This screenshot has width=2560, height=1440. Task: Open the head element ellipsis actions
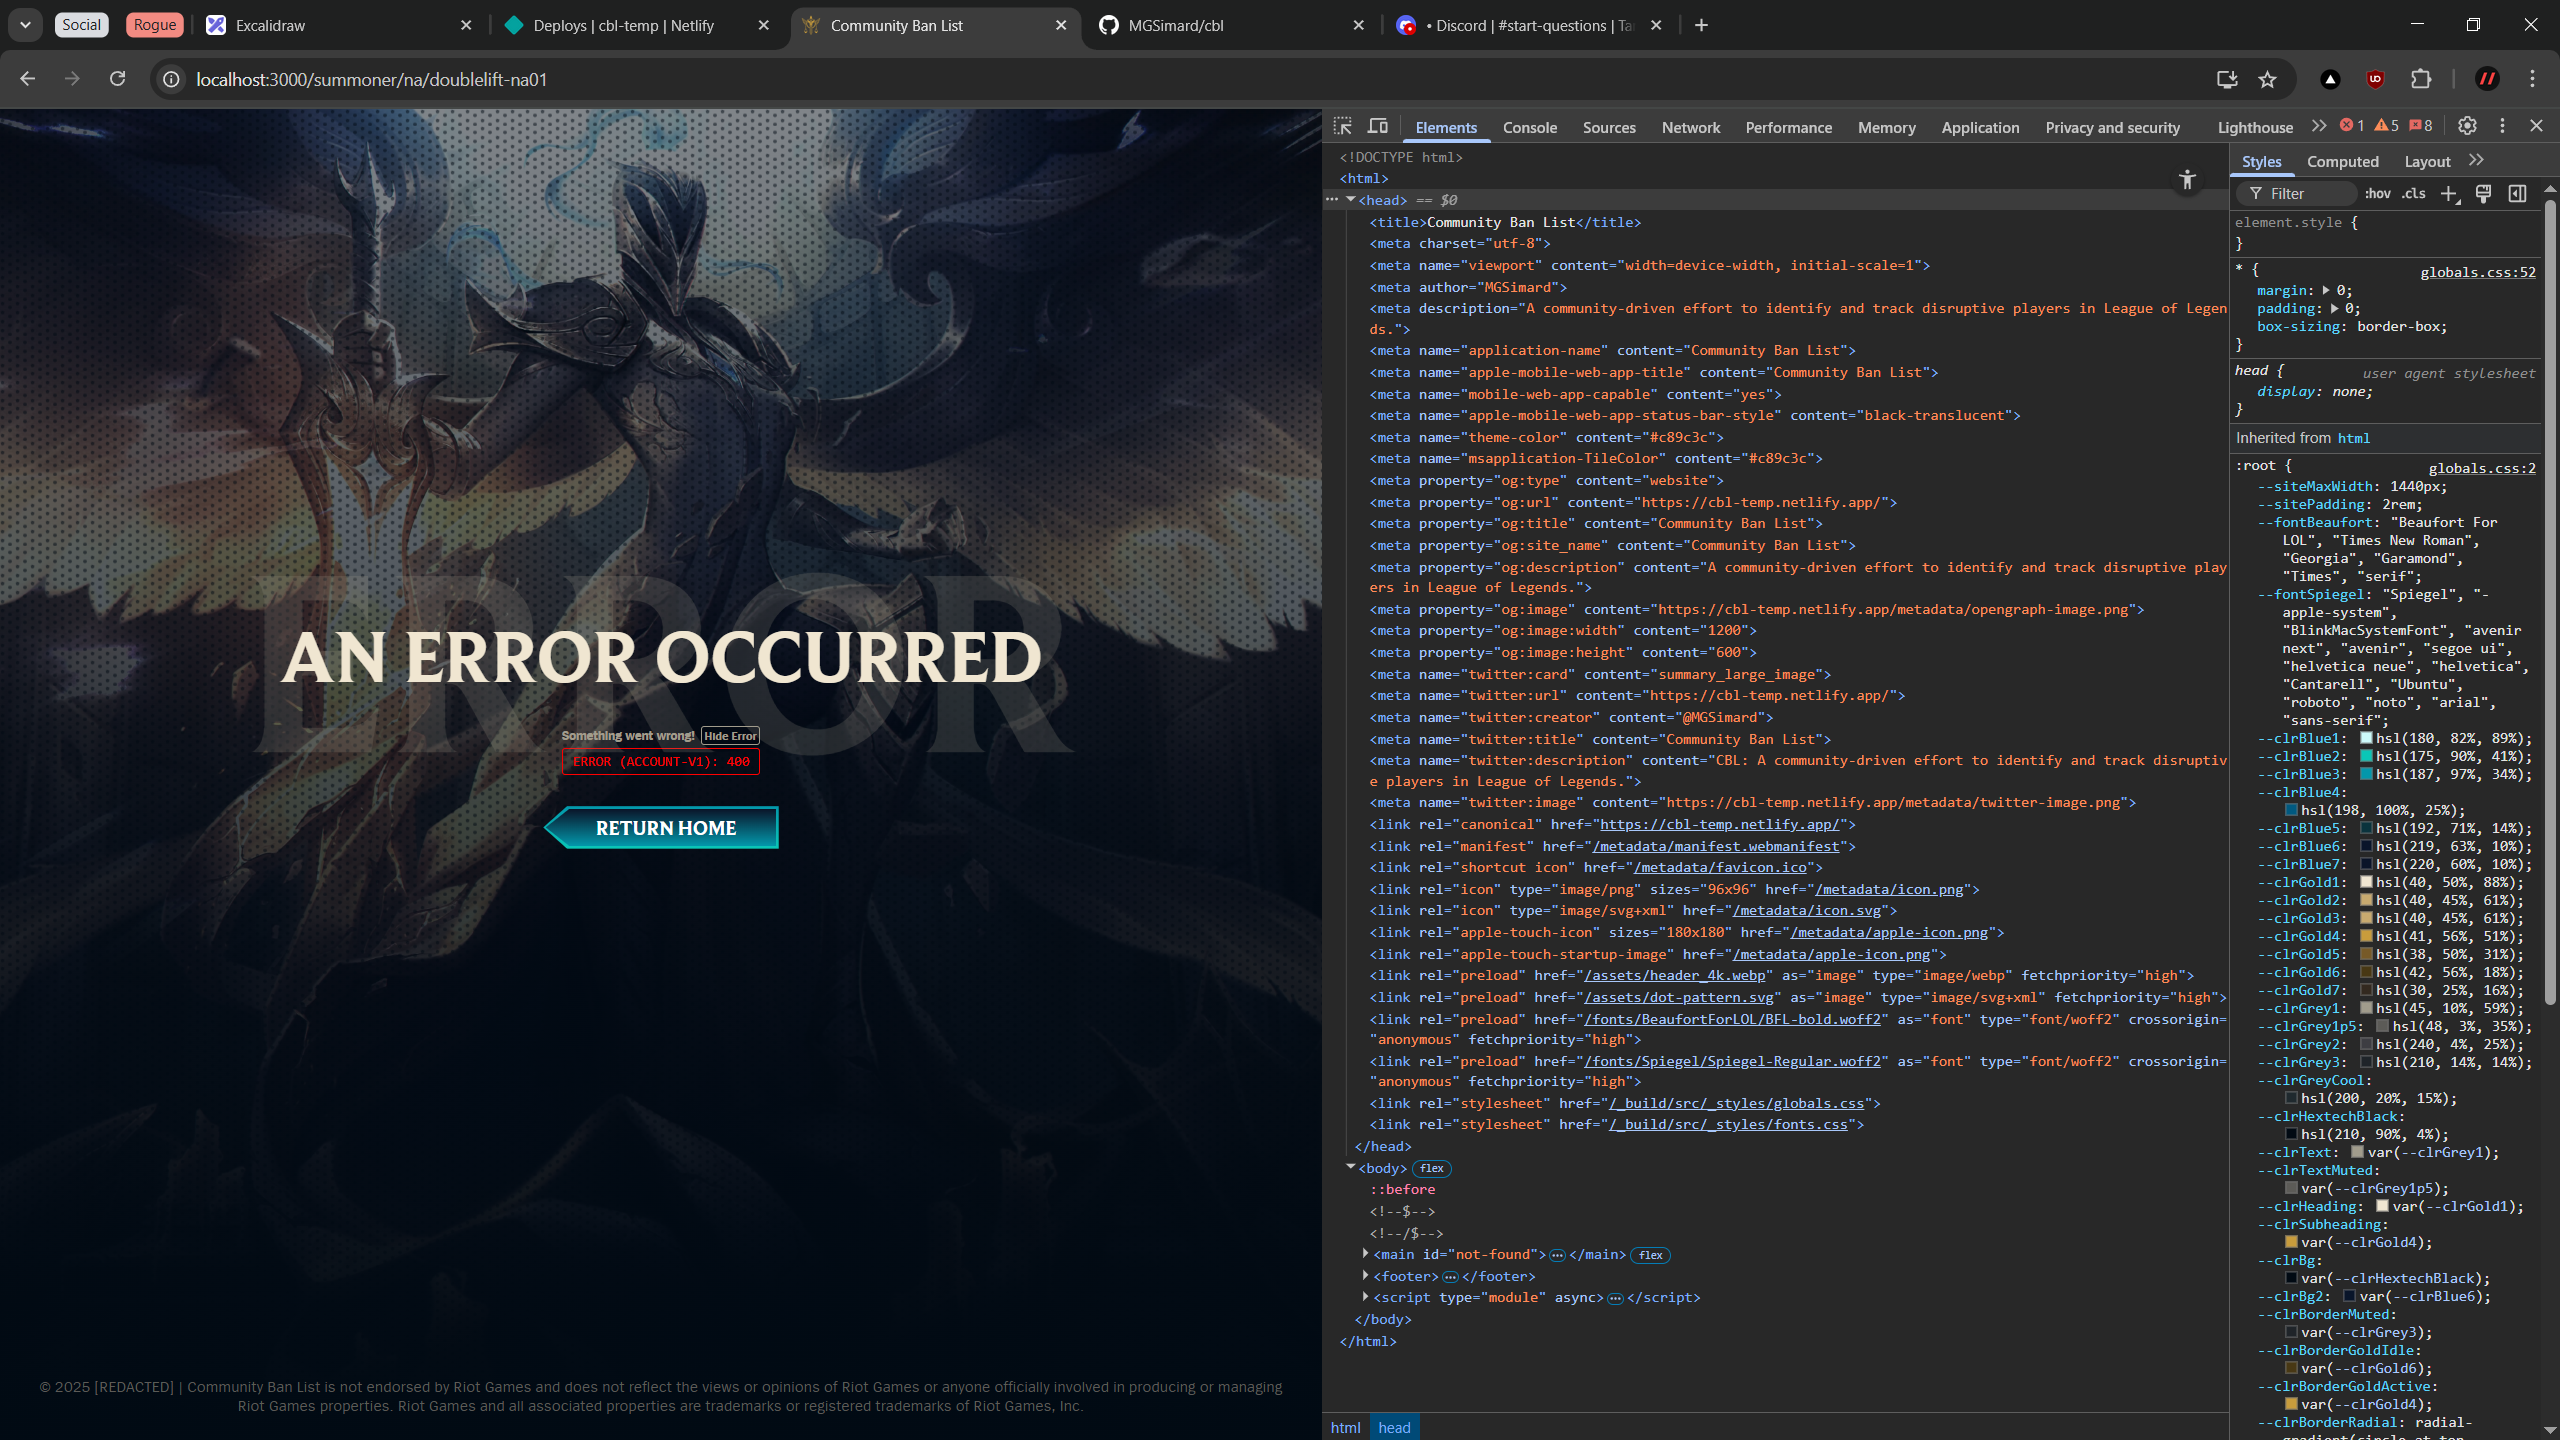pos(1332,200)
